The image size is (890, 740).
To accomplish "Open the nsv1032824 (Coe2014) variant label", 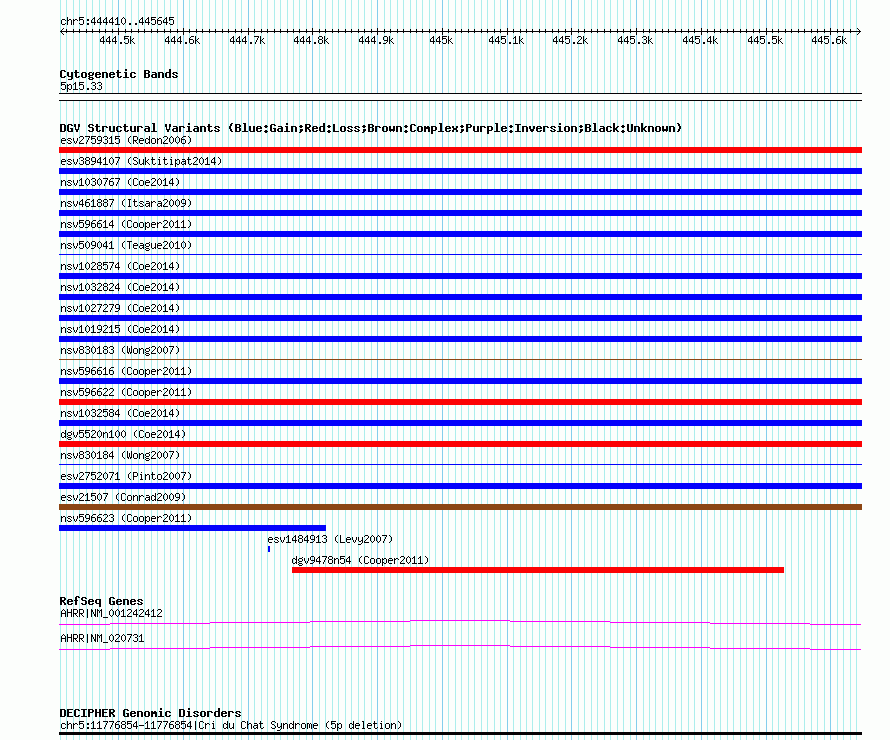I will pos(120,287).
